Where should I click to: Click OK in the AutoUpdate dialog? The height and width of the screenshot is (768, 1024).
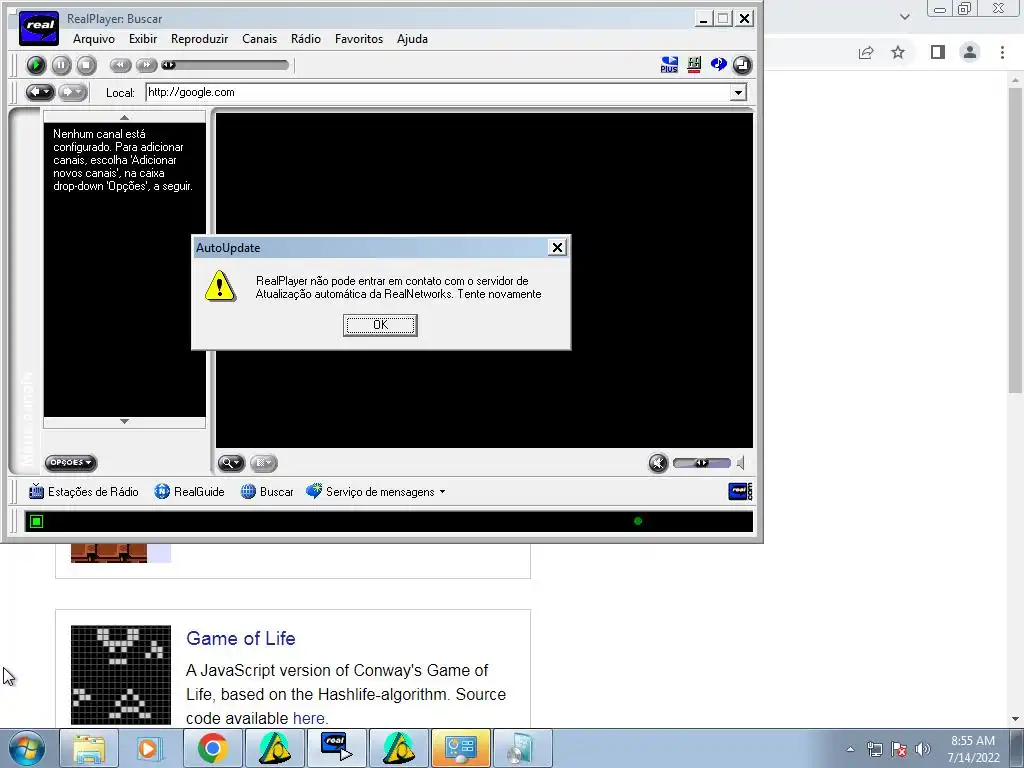click(x=380, y=325)
